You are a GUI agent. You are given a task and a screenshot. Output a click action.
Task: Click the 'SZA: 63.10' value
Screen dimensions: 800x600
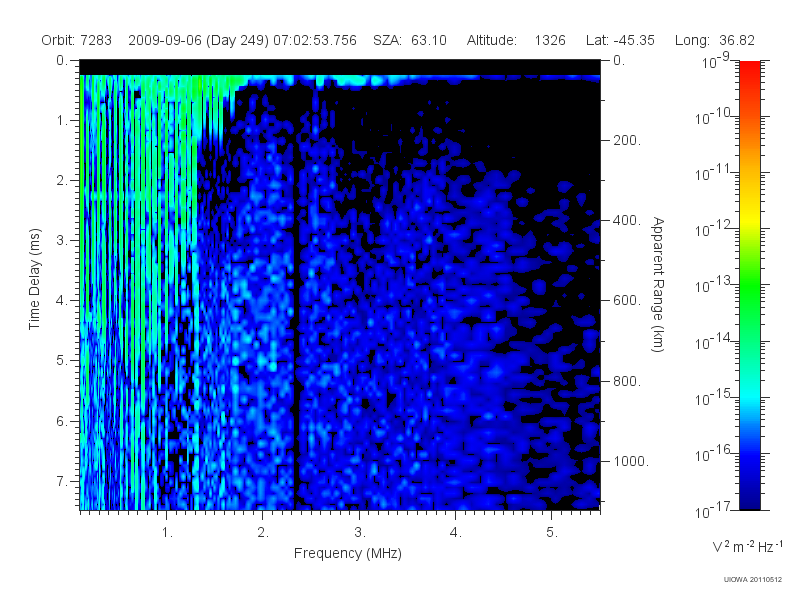point(410,40)
